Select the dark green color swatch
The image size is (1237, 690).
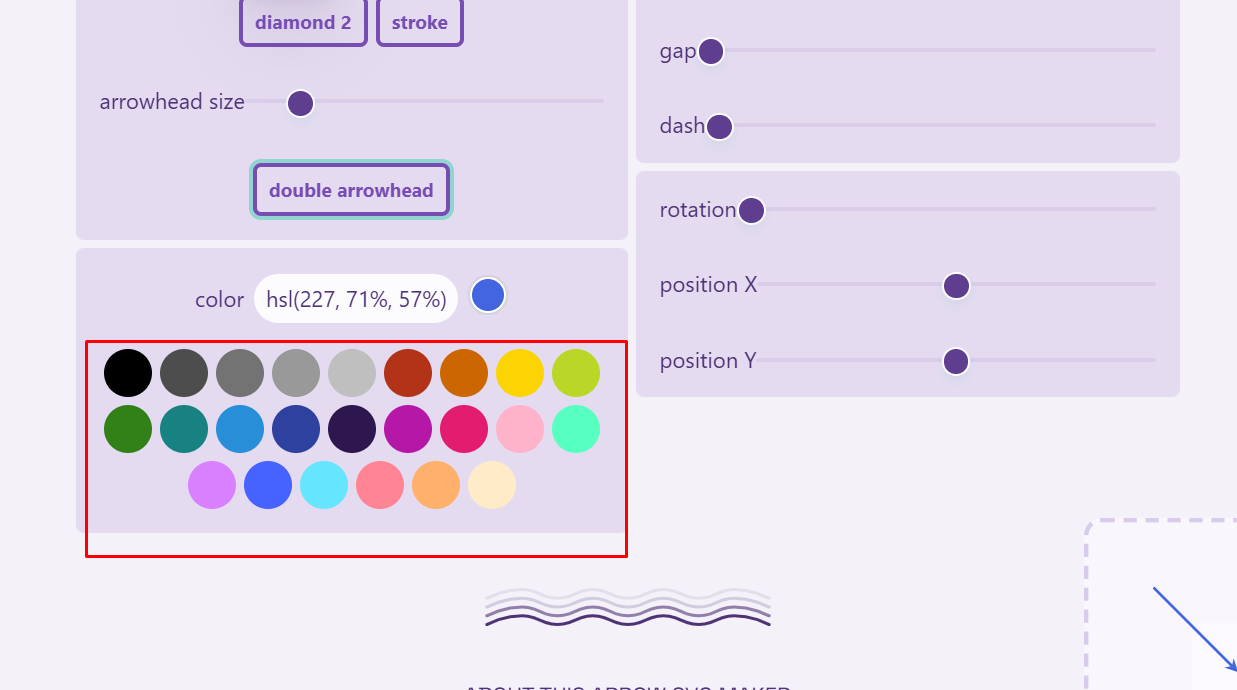(x=127, y=428)
